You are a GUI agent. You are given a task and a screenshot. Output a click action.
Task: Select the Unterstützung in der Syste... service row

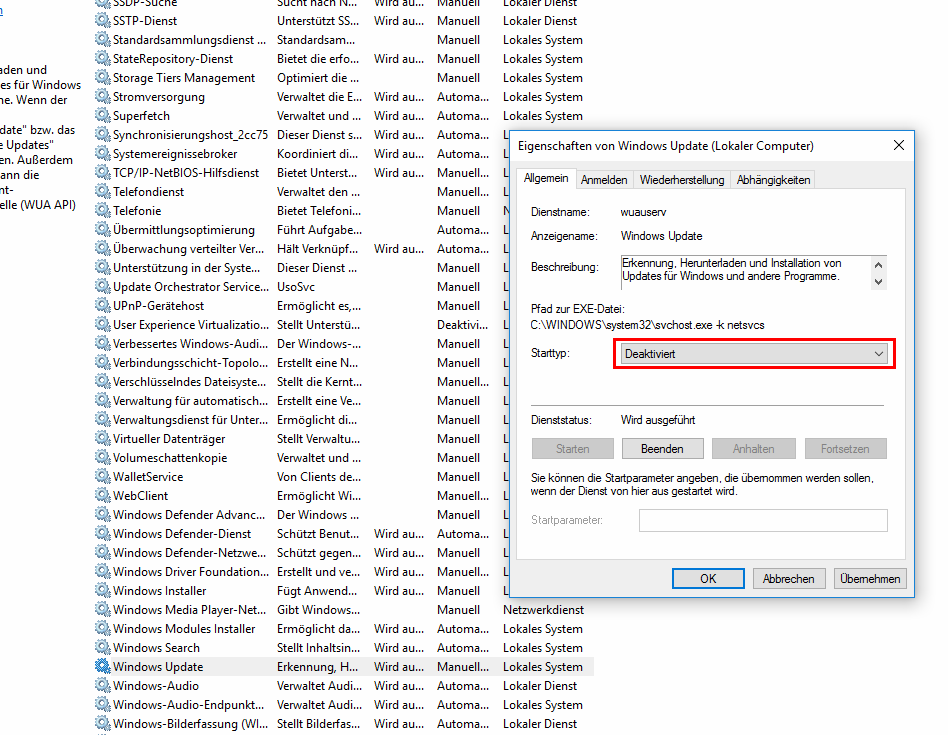[x=301, y=268]
